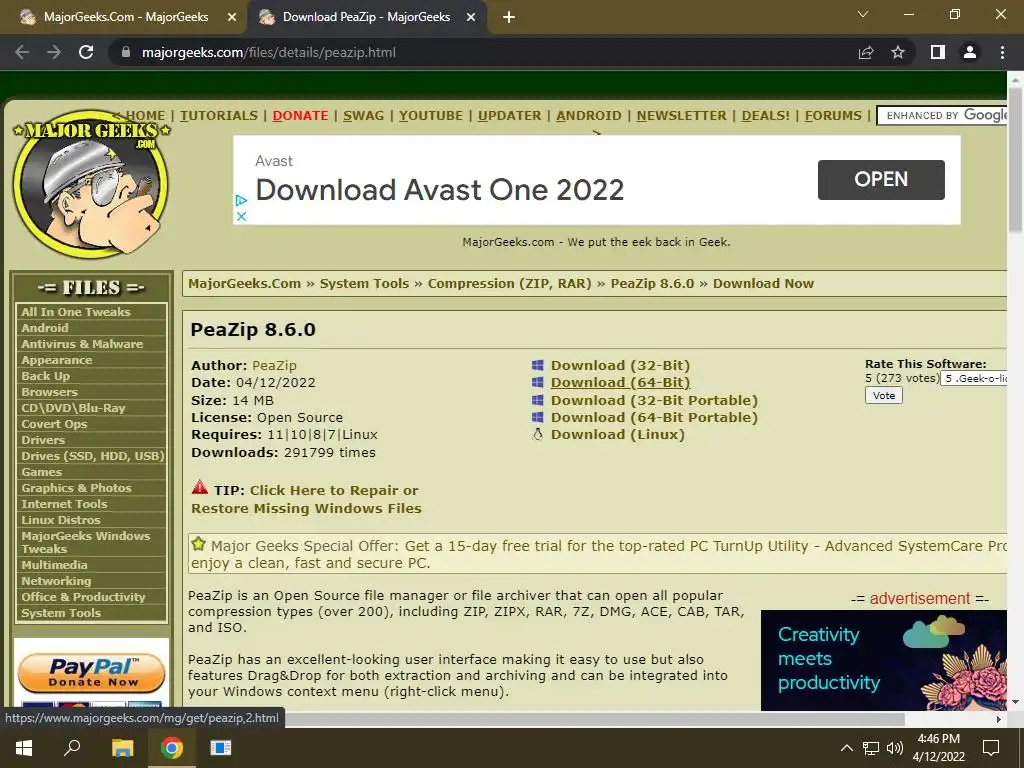Open the DEALS! nav link
1024x768 pixels.
click(x=766, y=116)
